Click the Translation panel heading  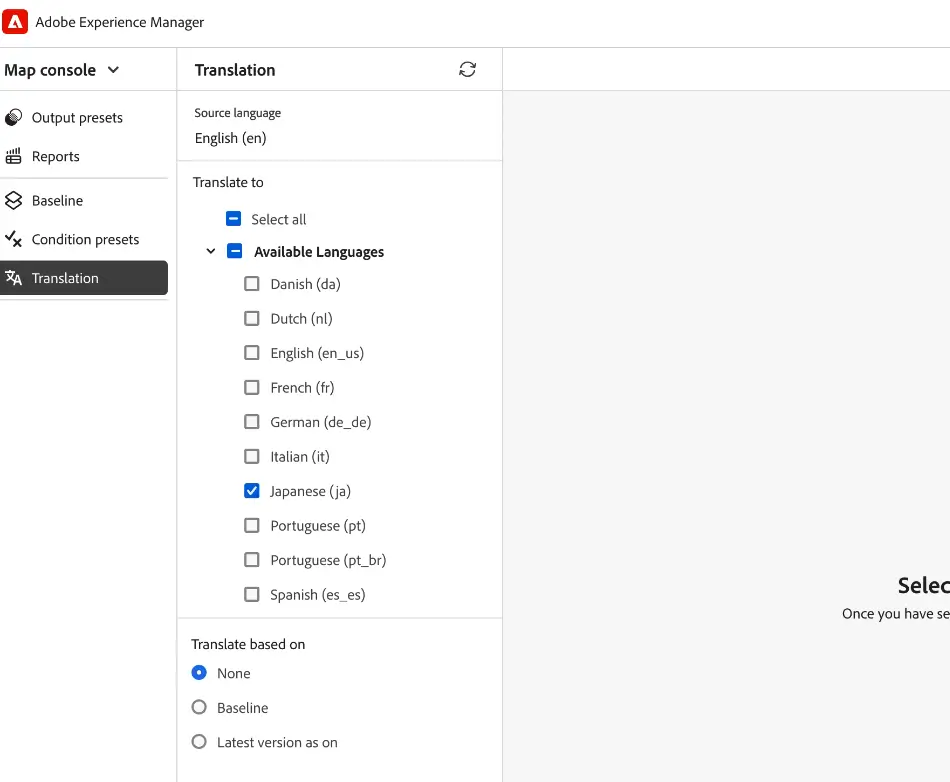click(235, 70)
